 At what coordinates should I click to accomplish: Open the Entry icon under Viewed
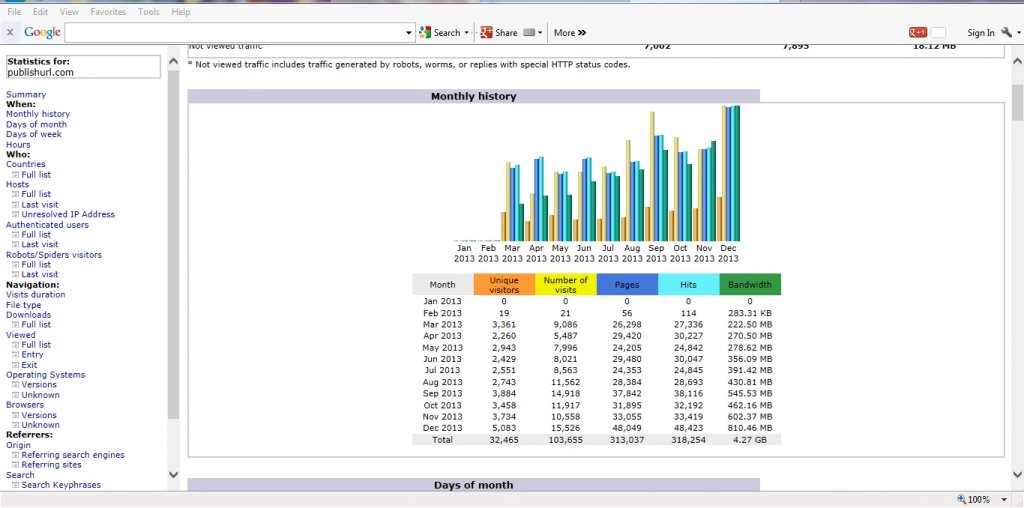[x=16, y=355]
